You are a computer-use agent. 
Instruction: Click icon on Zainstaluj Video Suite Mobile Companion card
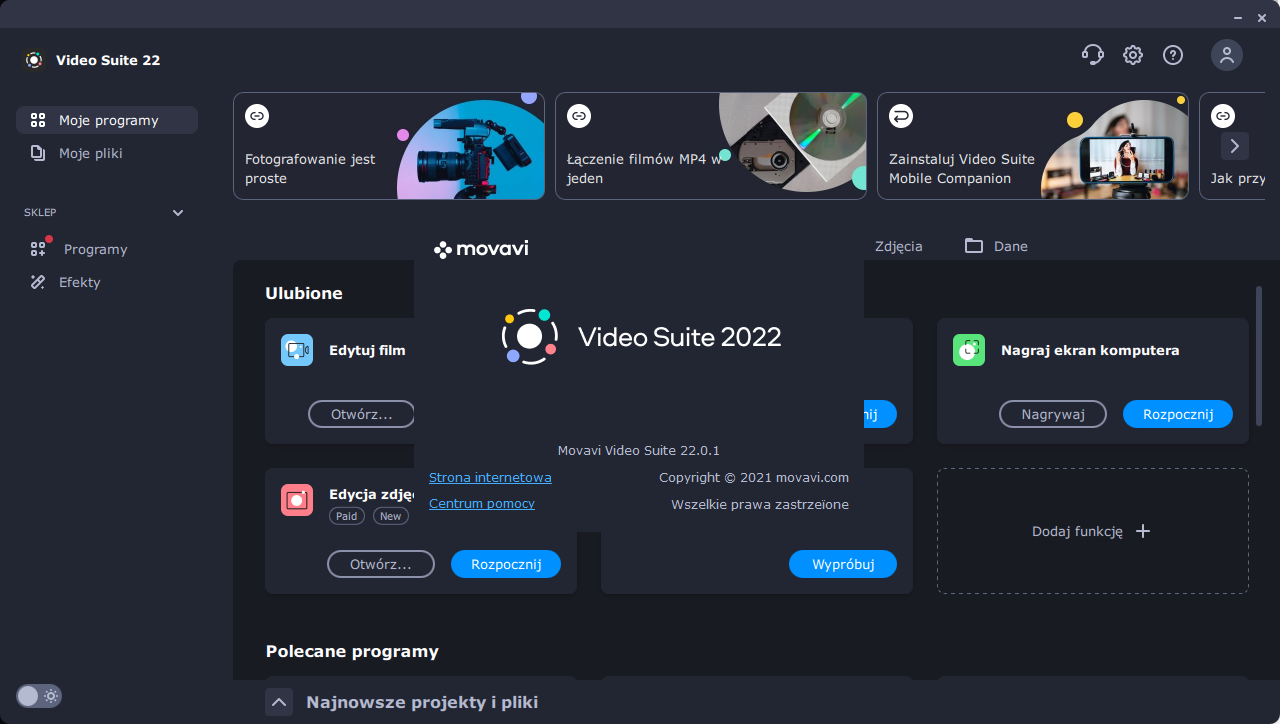click(x=901, y=116)
